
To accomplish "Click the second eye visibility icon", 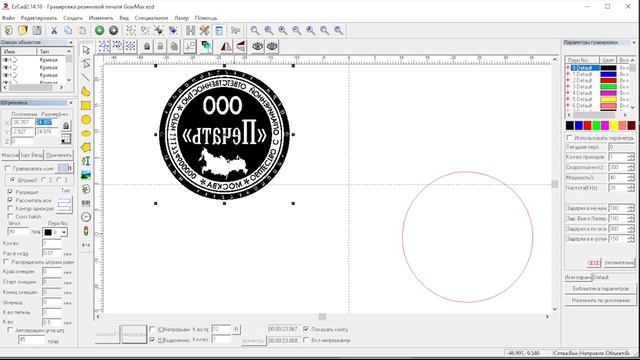I will [272, 47].
